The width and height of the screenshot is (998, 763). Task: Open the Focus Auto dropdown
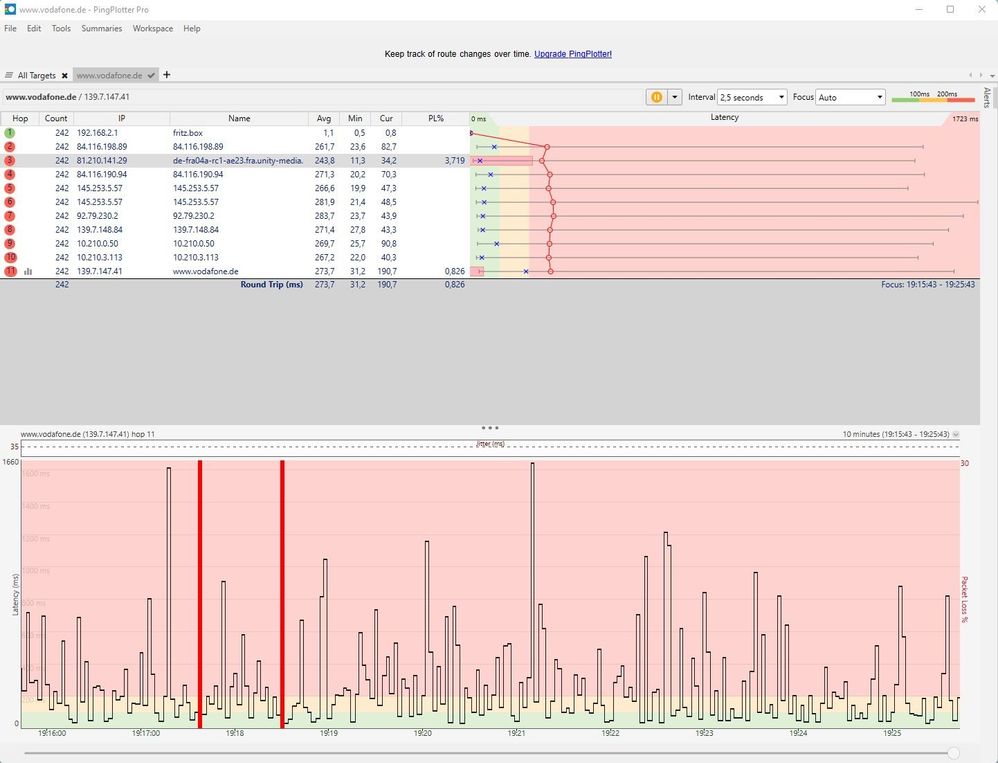point(850,97)
